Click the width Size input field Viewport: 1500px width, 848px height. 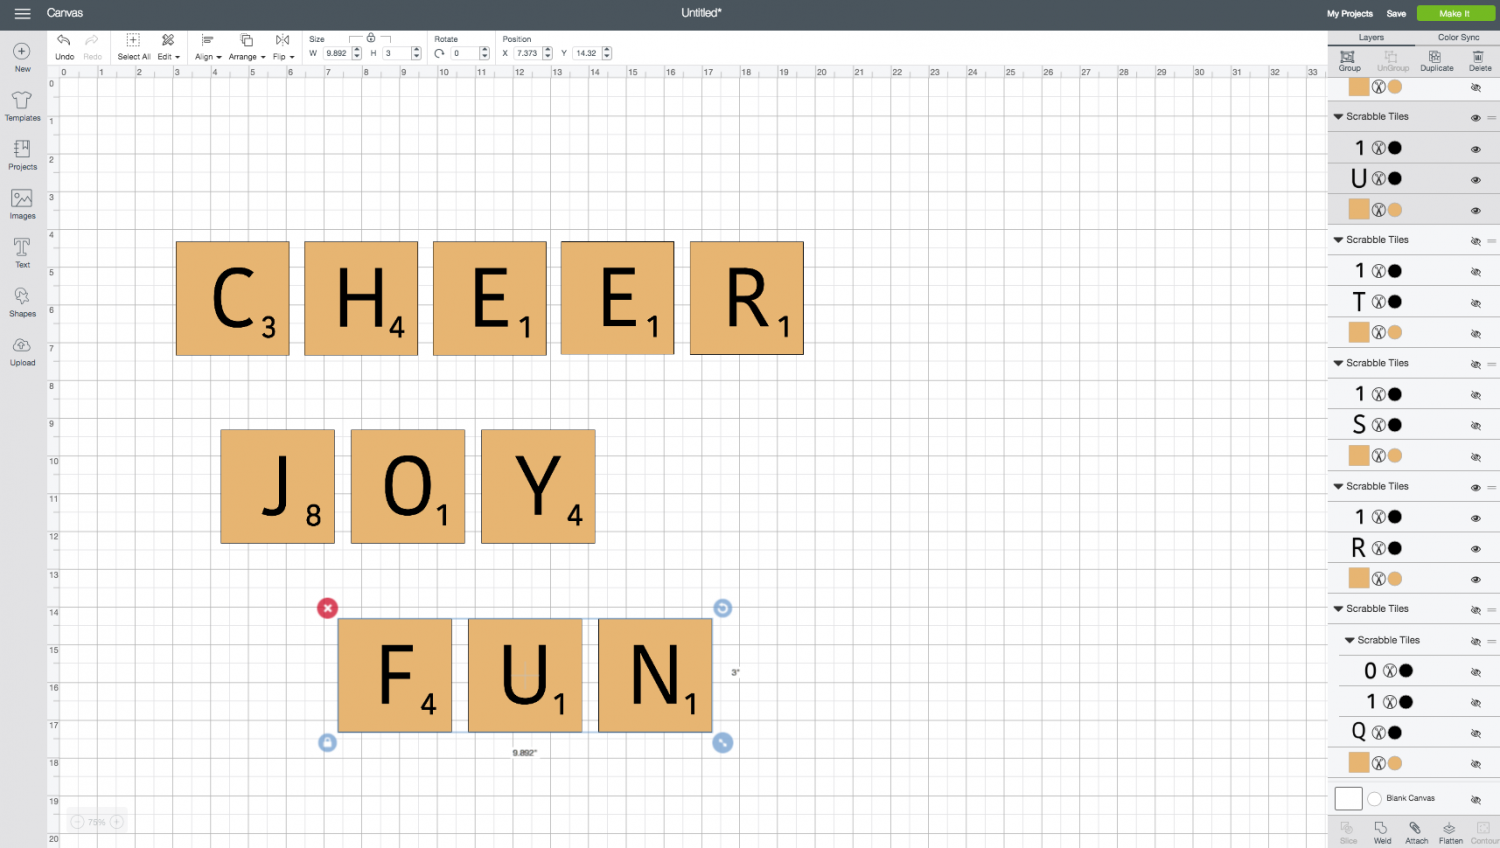tap(337, 53)
